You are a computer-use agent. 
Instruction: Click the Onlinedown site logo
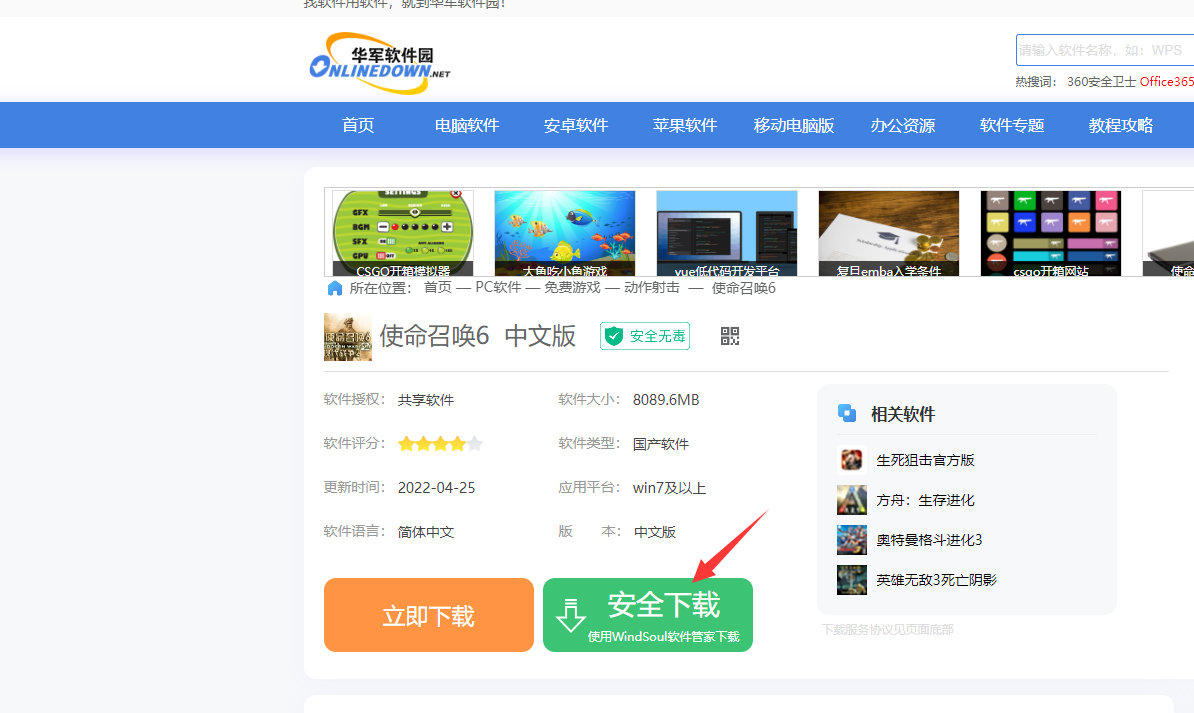point(379,64)
